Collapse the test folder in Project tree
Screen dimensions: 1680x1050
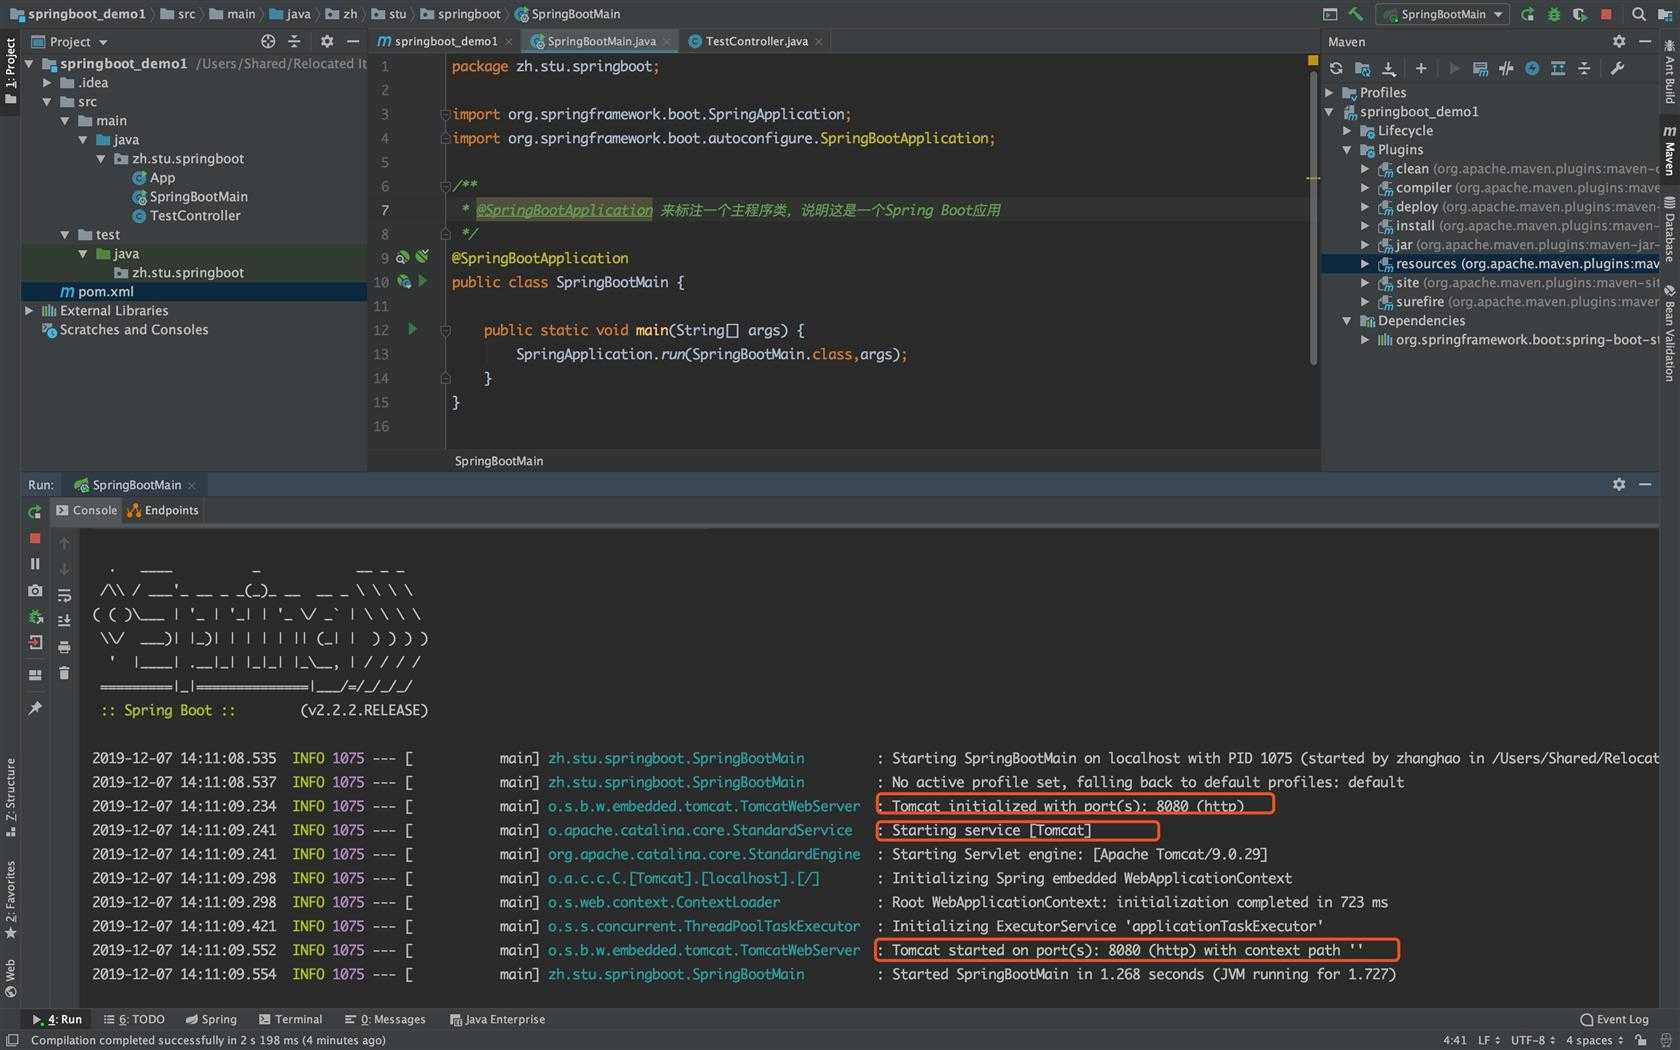(x=65, y=234)
